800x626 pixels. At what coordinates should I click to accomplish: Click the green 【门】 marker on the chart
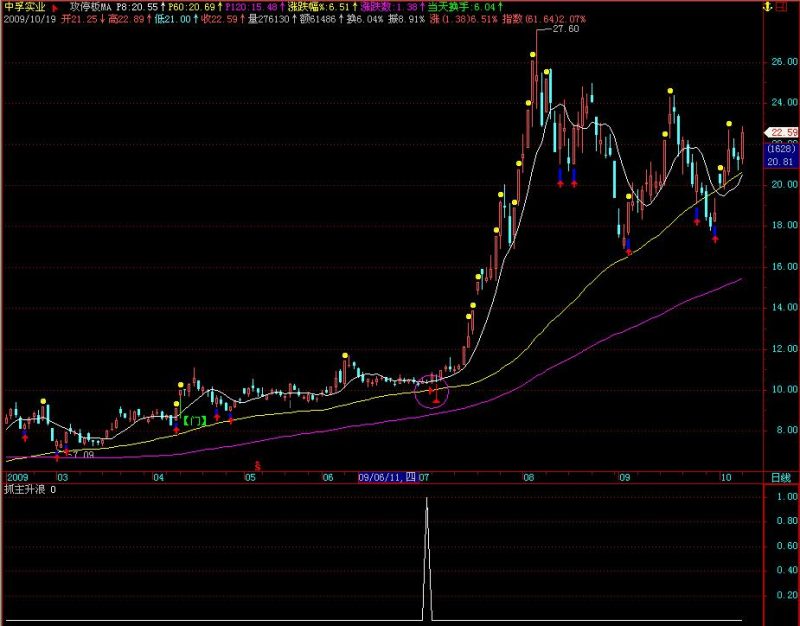tap(195, 421)
